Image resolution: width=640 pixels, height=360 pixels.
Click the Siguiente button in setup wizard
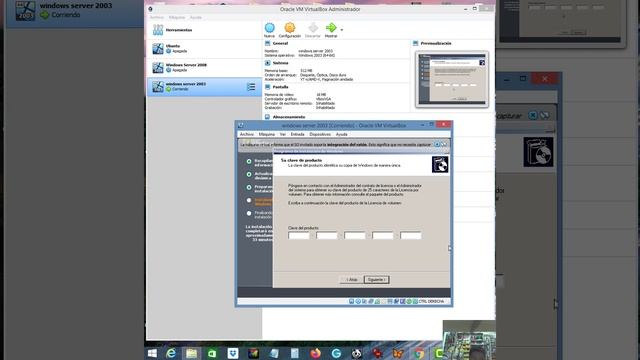point(376,280)
